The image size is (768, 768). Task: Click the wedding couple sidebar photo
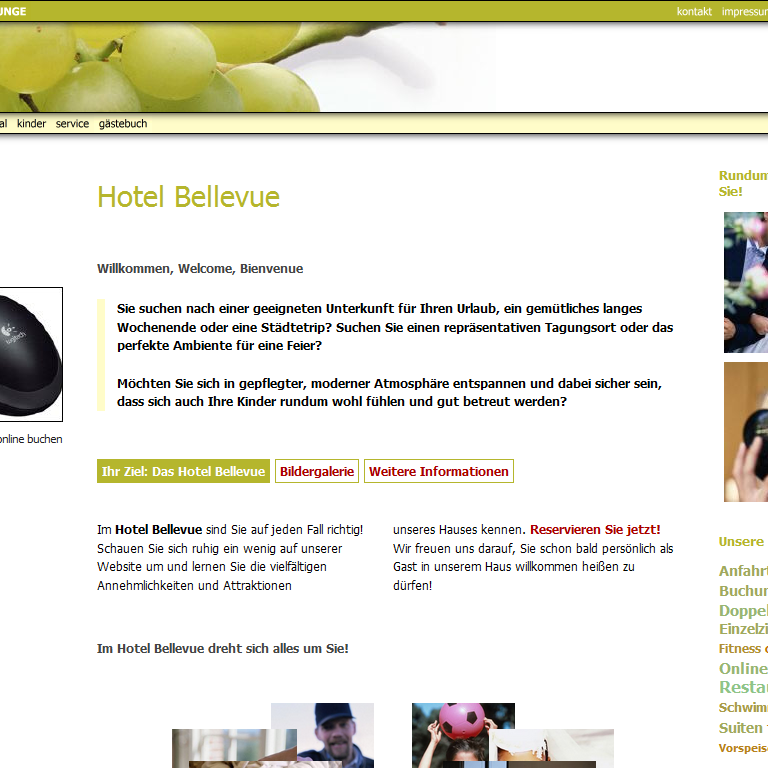(746, 282)
